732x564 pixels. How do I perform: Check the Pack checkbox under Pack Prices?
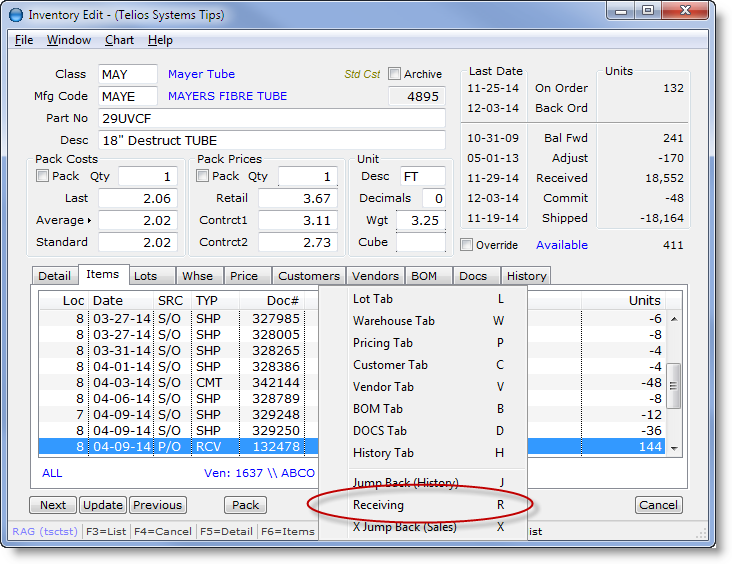tap(204, 177)
